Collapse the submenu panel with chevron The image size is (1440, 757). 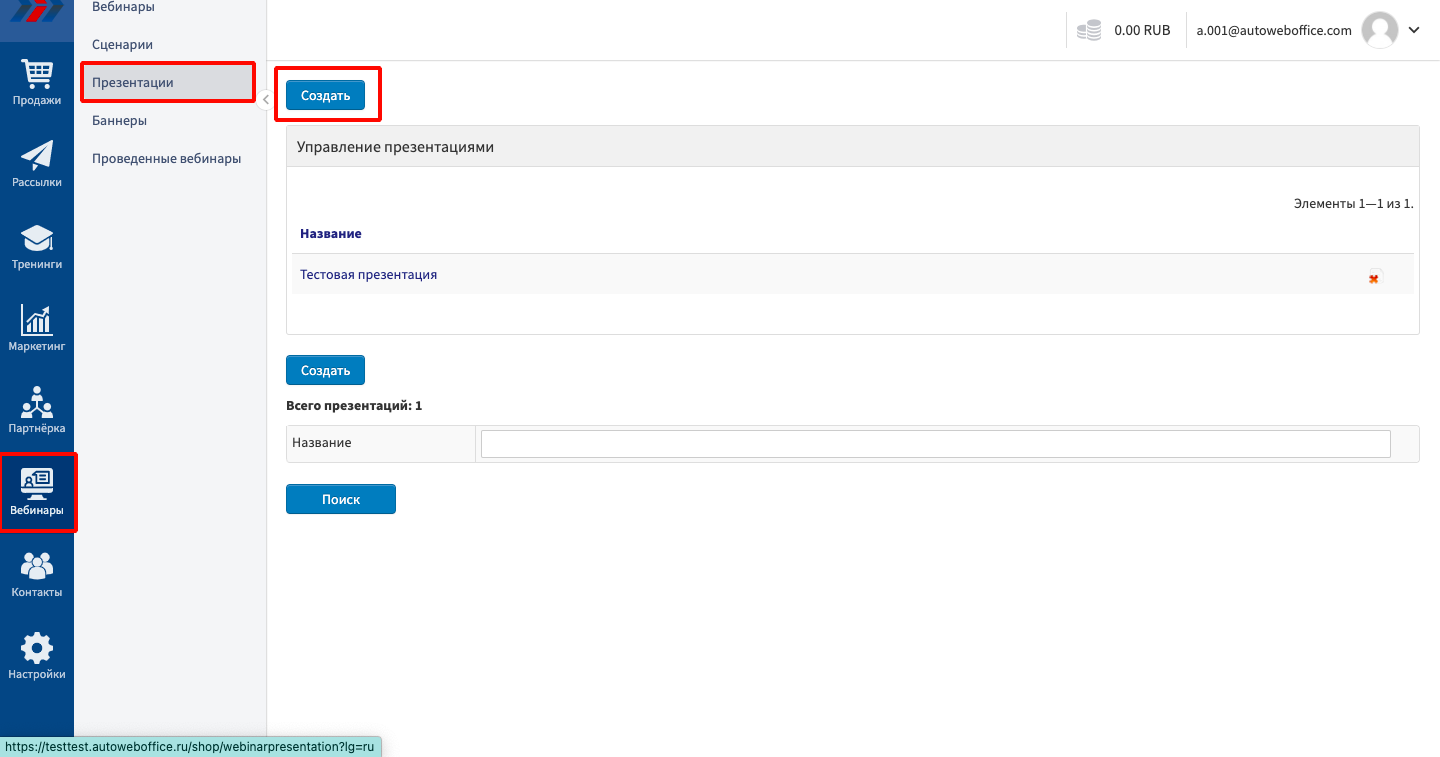(x=265, y=99)
